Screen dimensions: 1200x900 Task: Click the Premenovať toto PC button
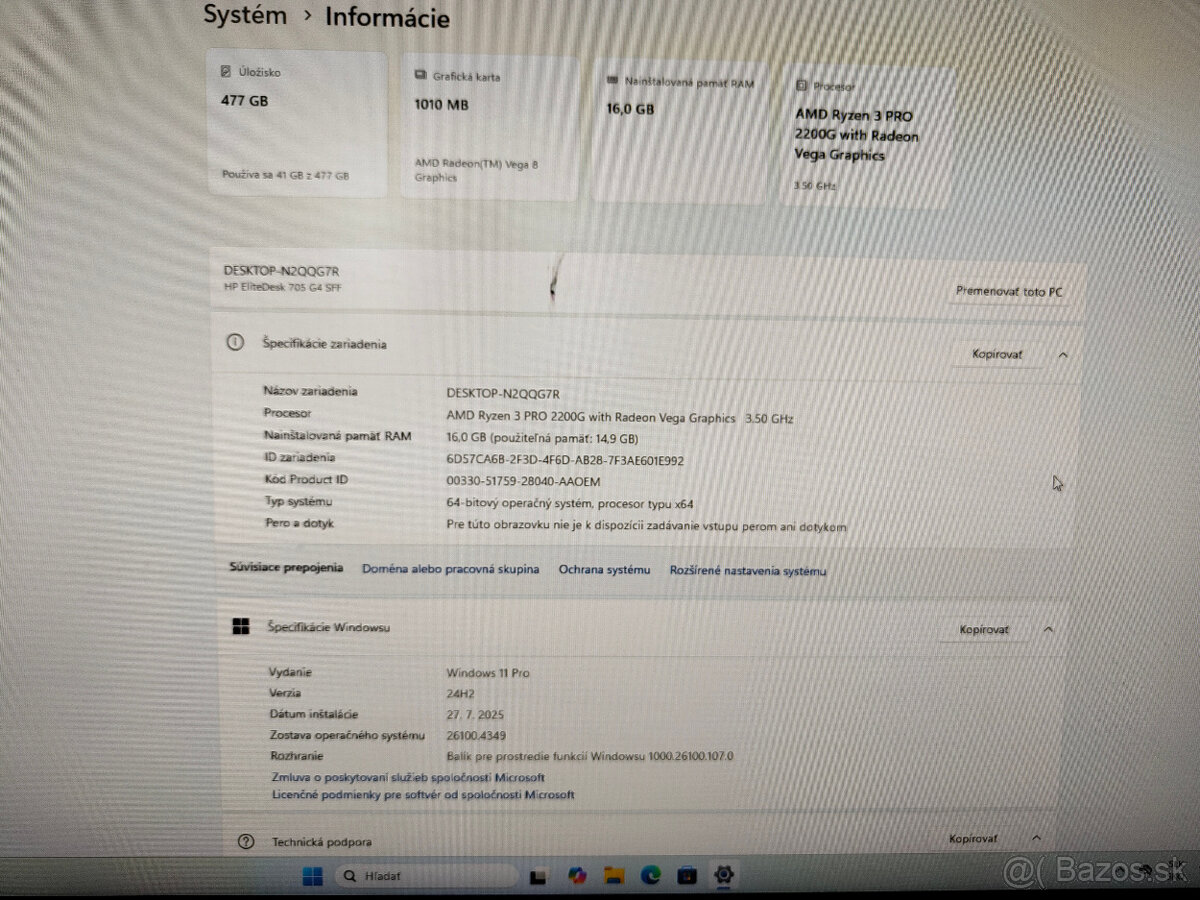tap(1009, 291)
